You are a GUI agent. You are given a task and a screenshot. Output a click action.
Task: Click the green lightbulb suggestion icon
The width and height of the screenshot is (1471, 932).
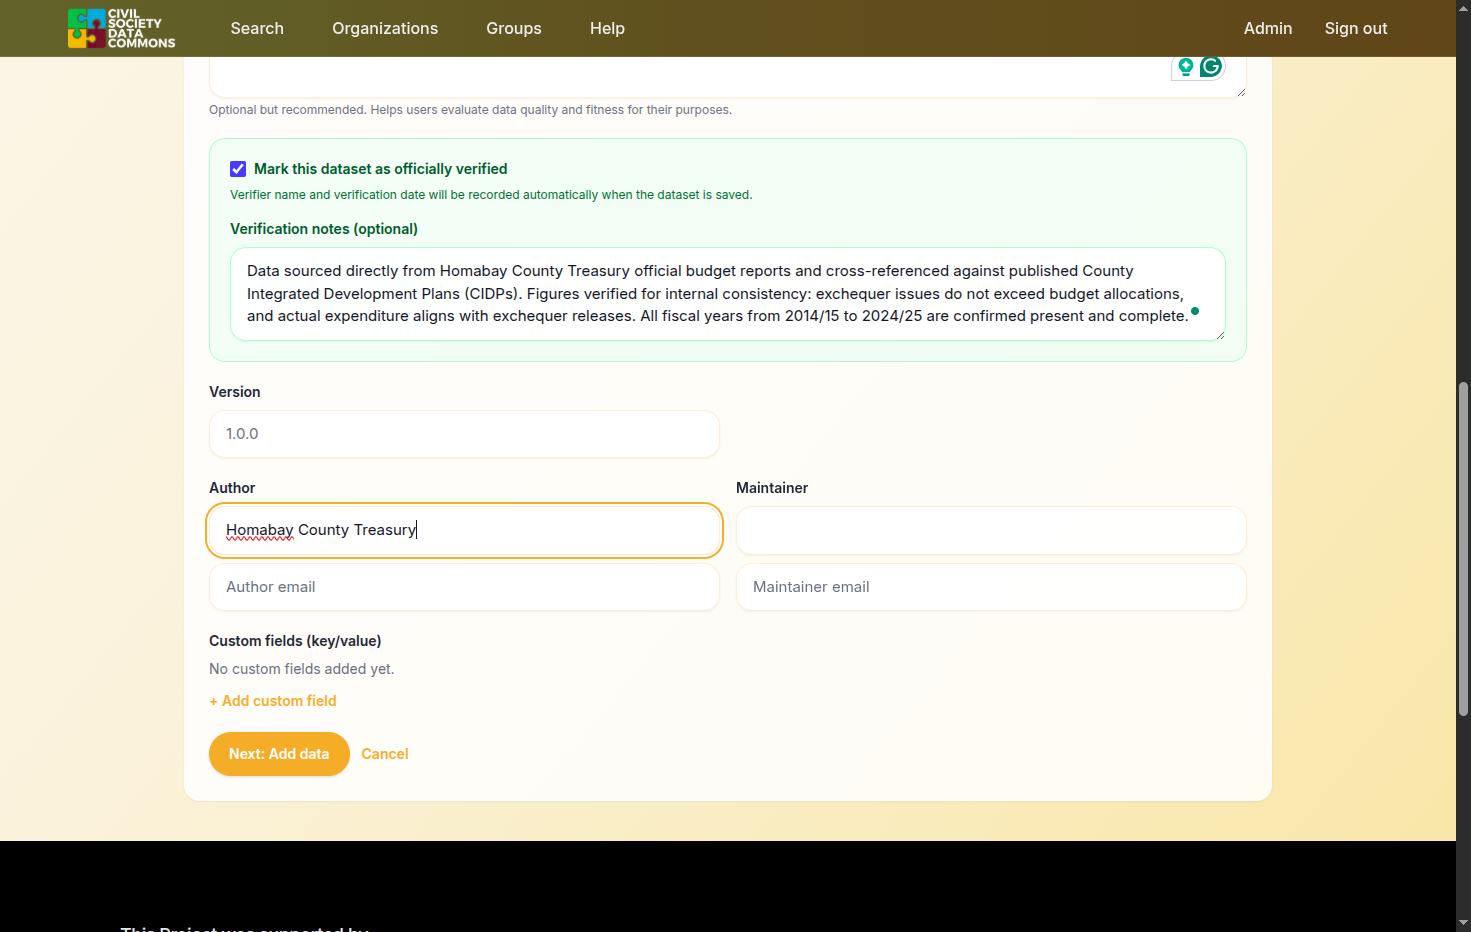1186,67
